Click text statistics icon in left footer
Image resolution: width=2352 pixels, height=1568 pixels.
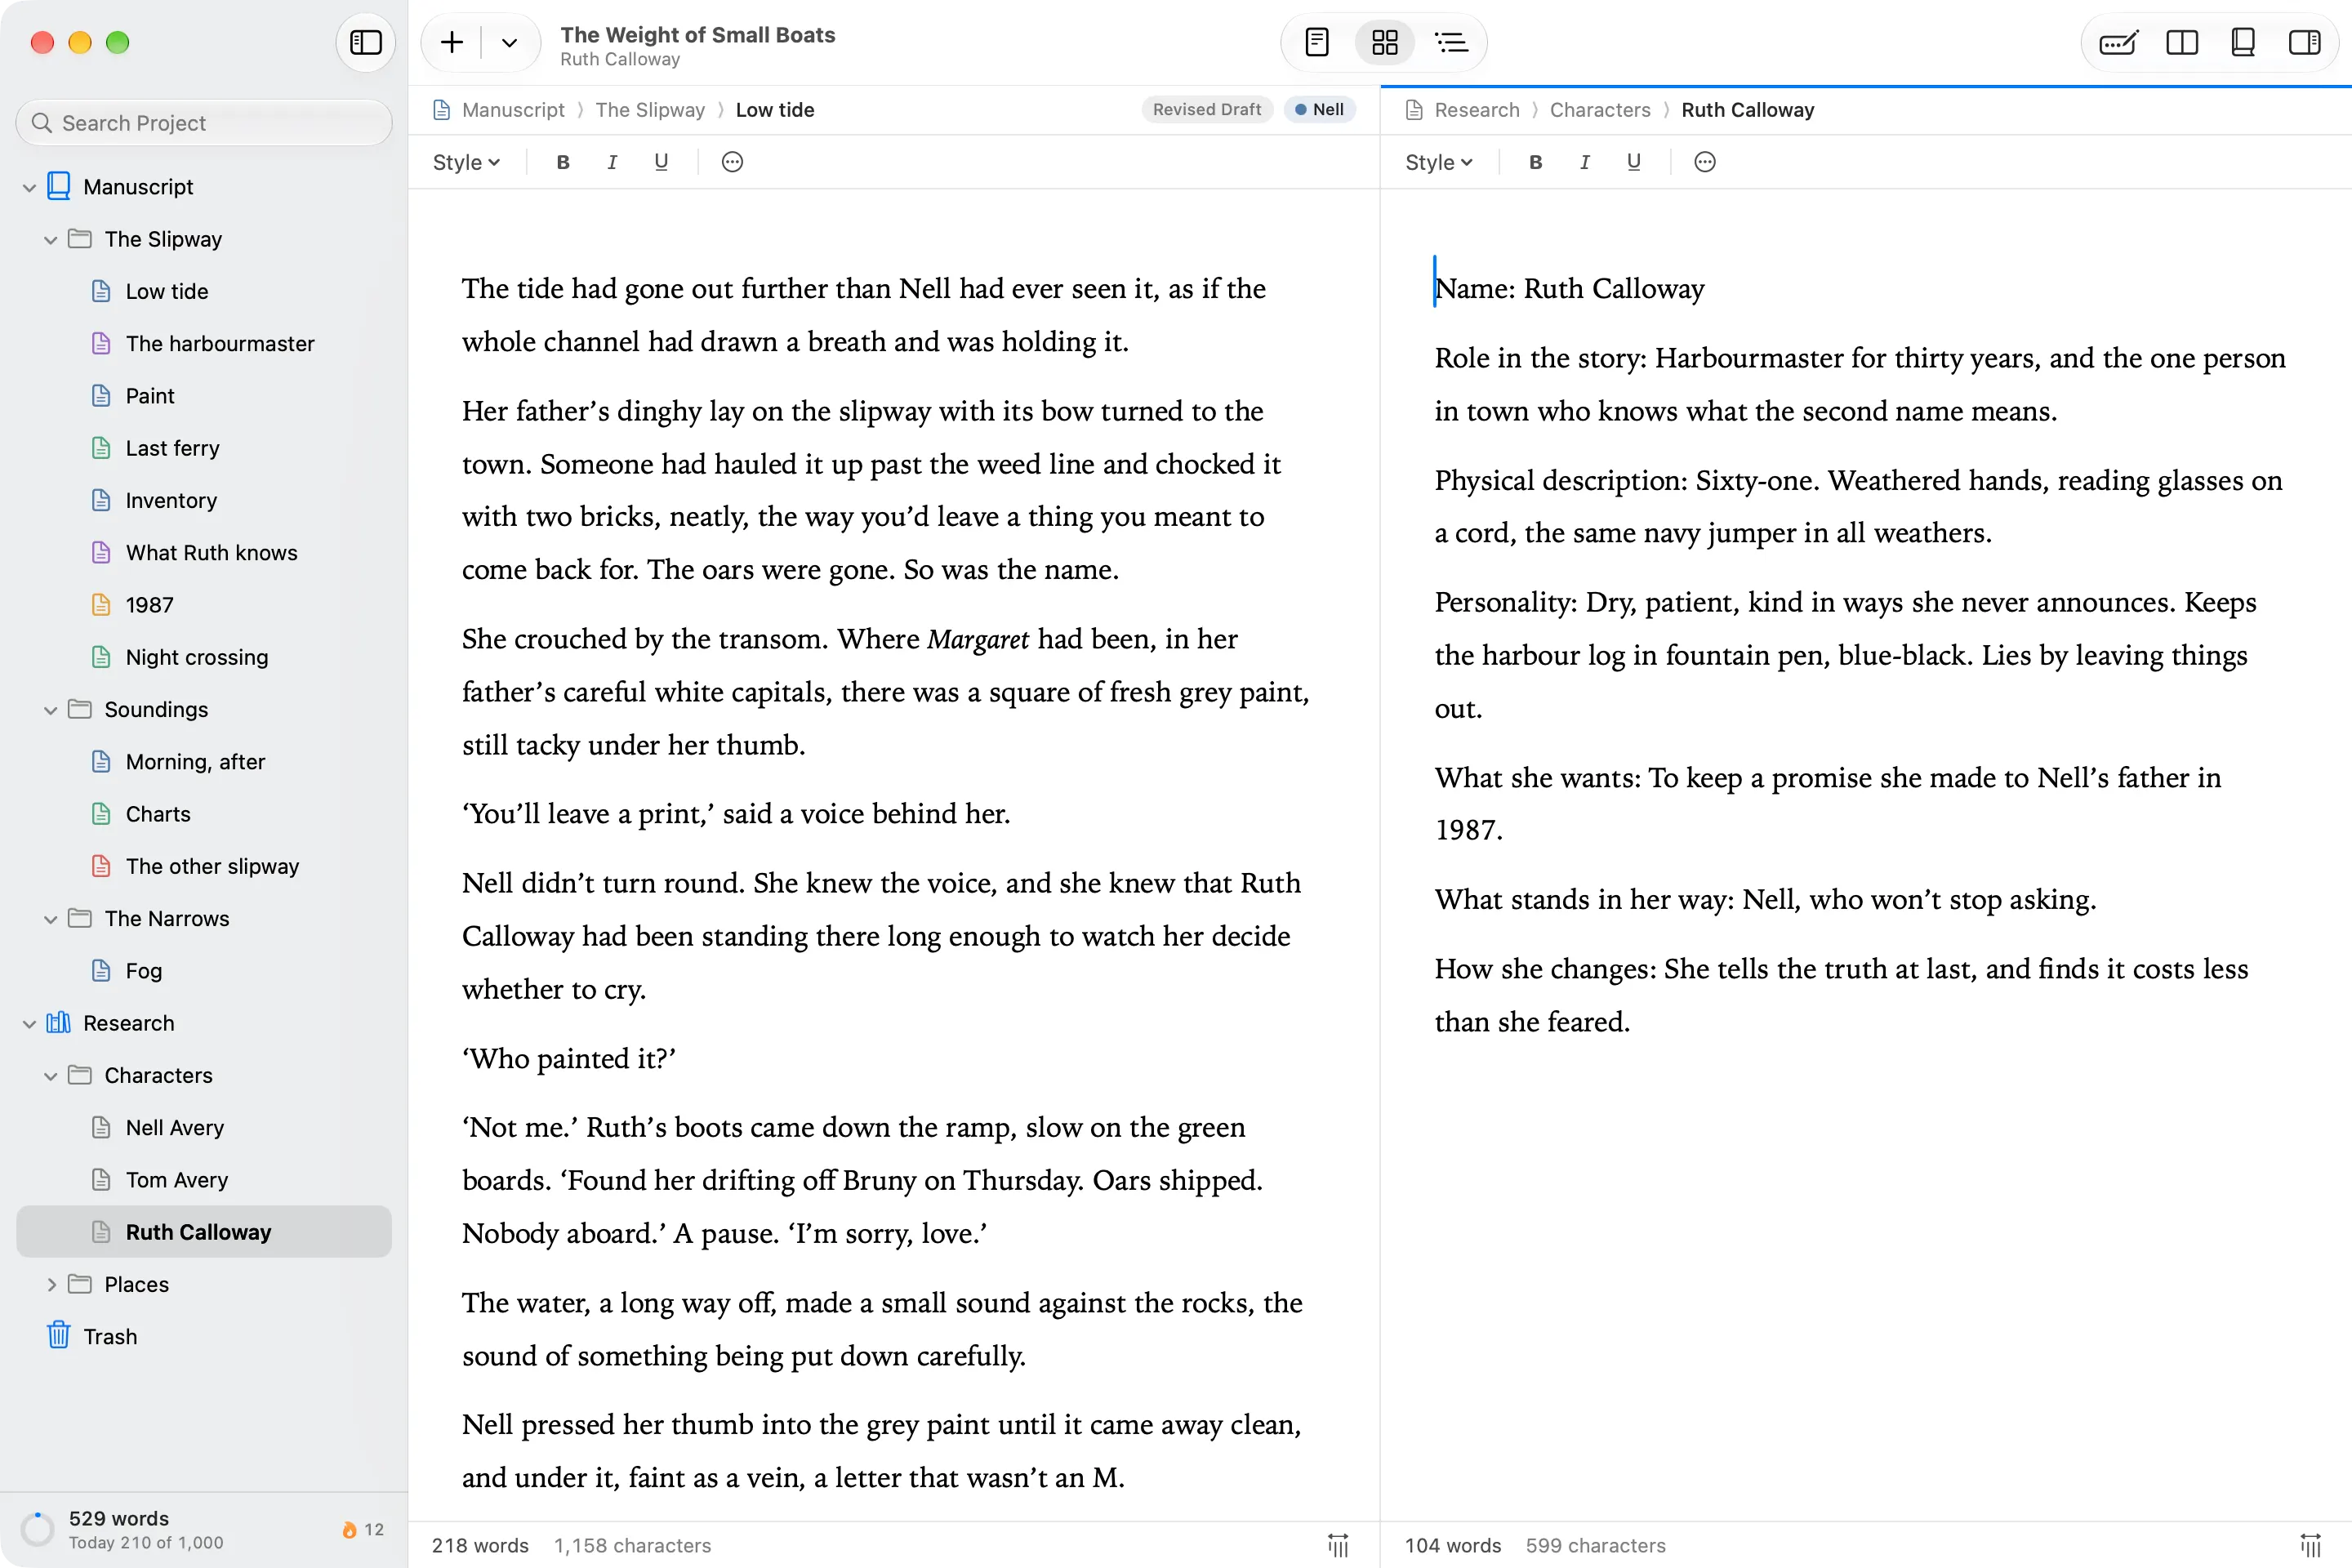(x=1338, y=1545)
